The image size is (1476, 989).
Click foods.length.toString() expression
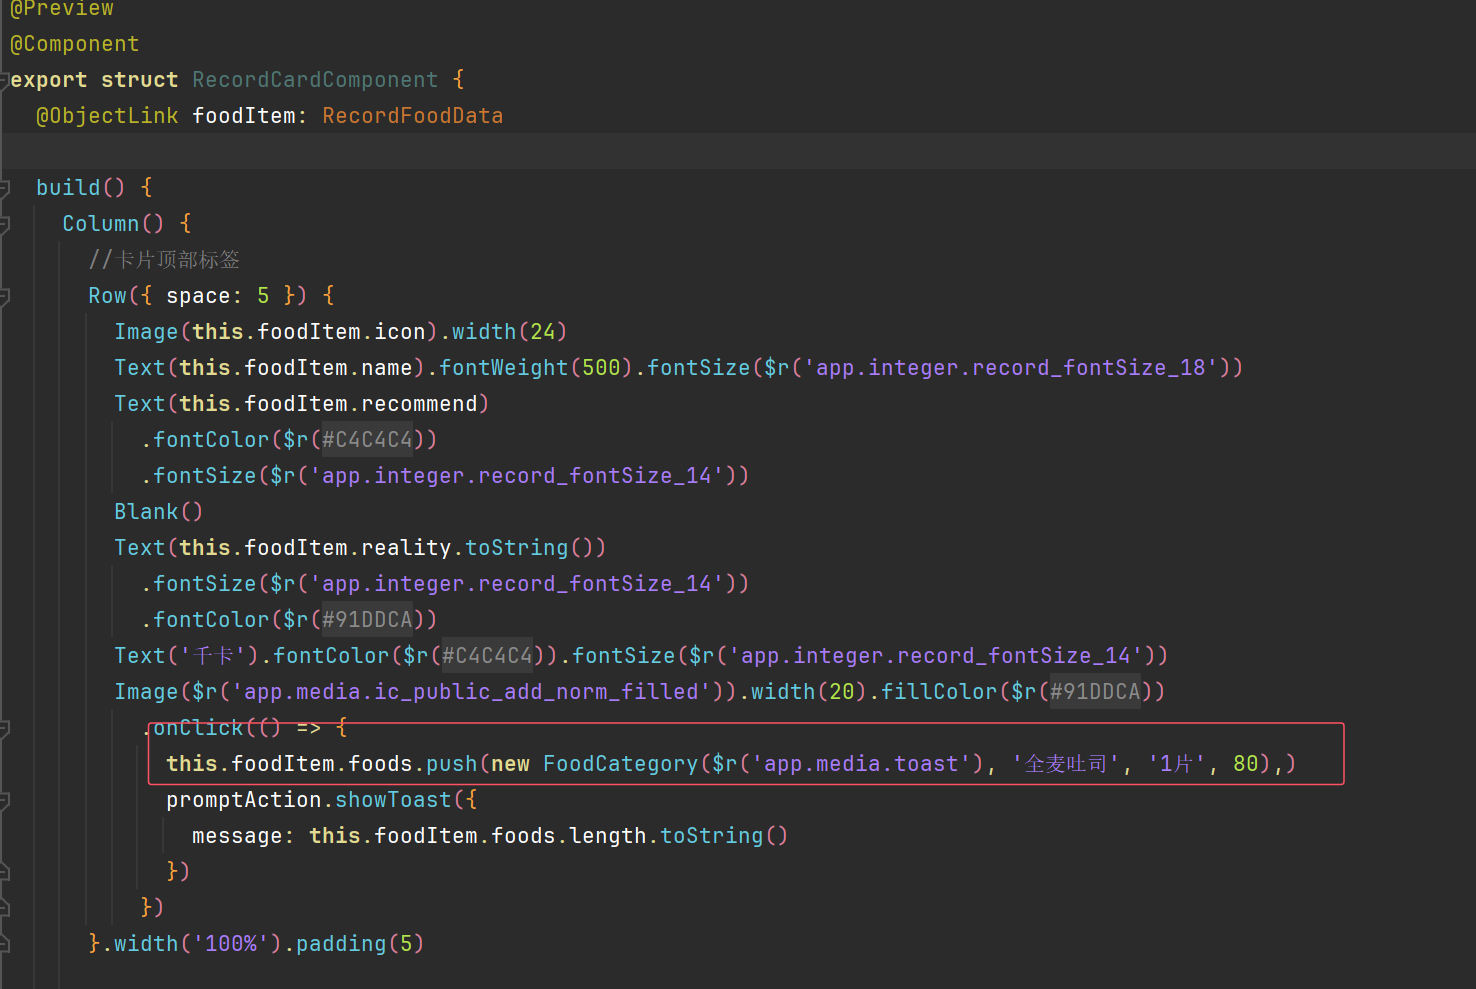pyautogui.click(x=639, y=836)
